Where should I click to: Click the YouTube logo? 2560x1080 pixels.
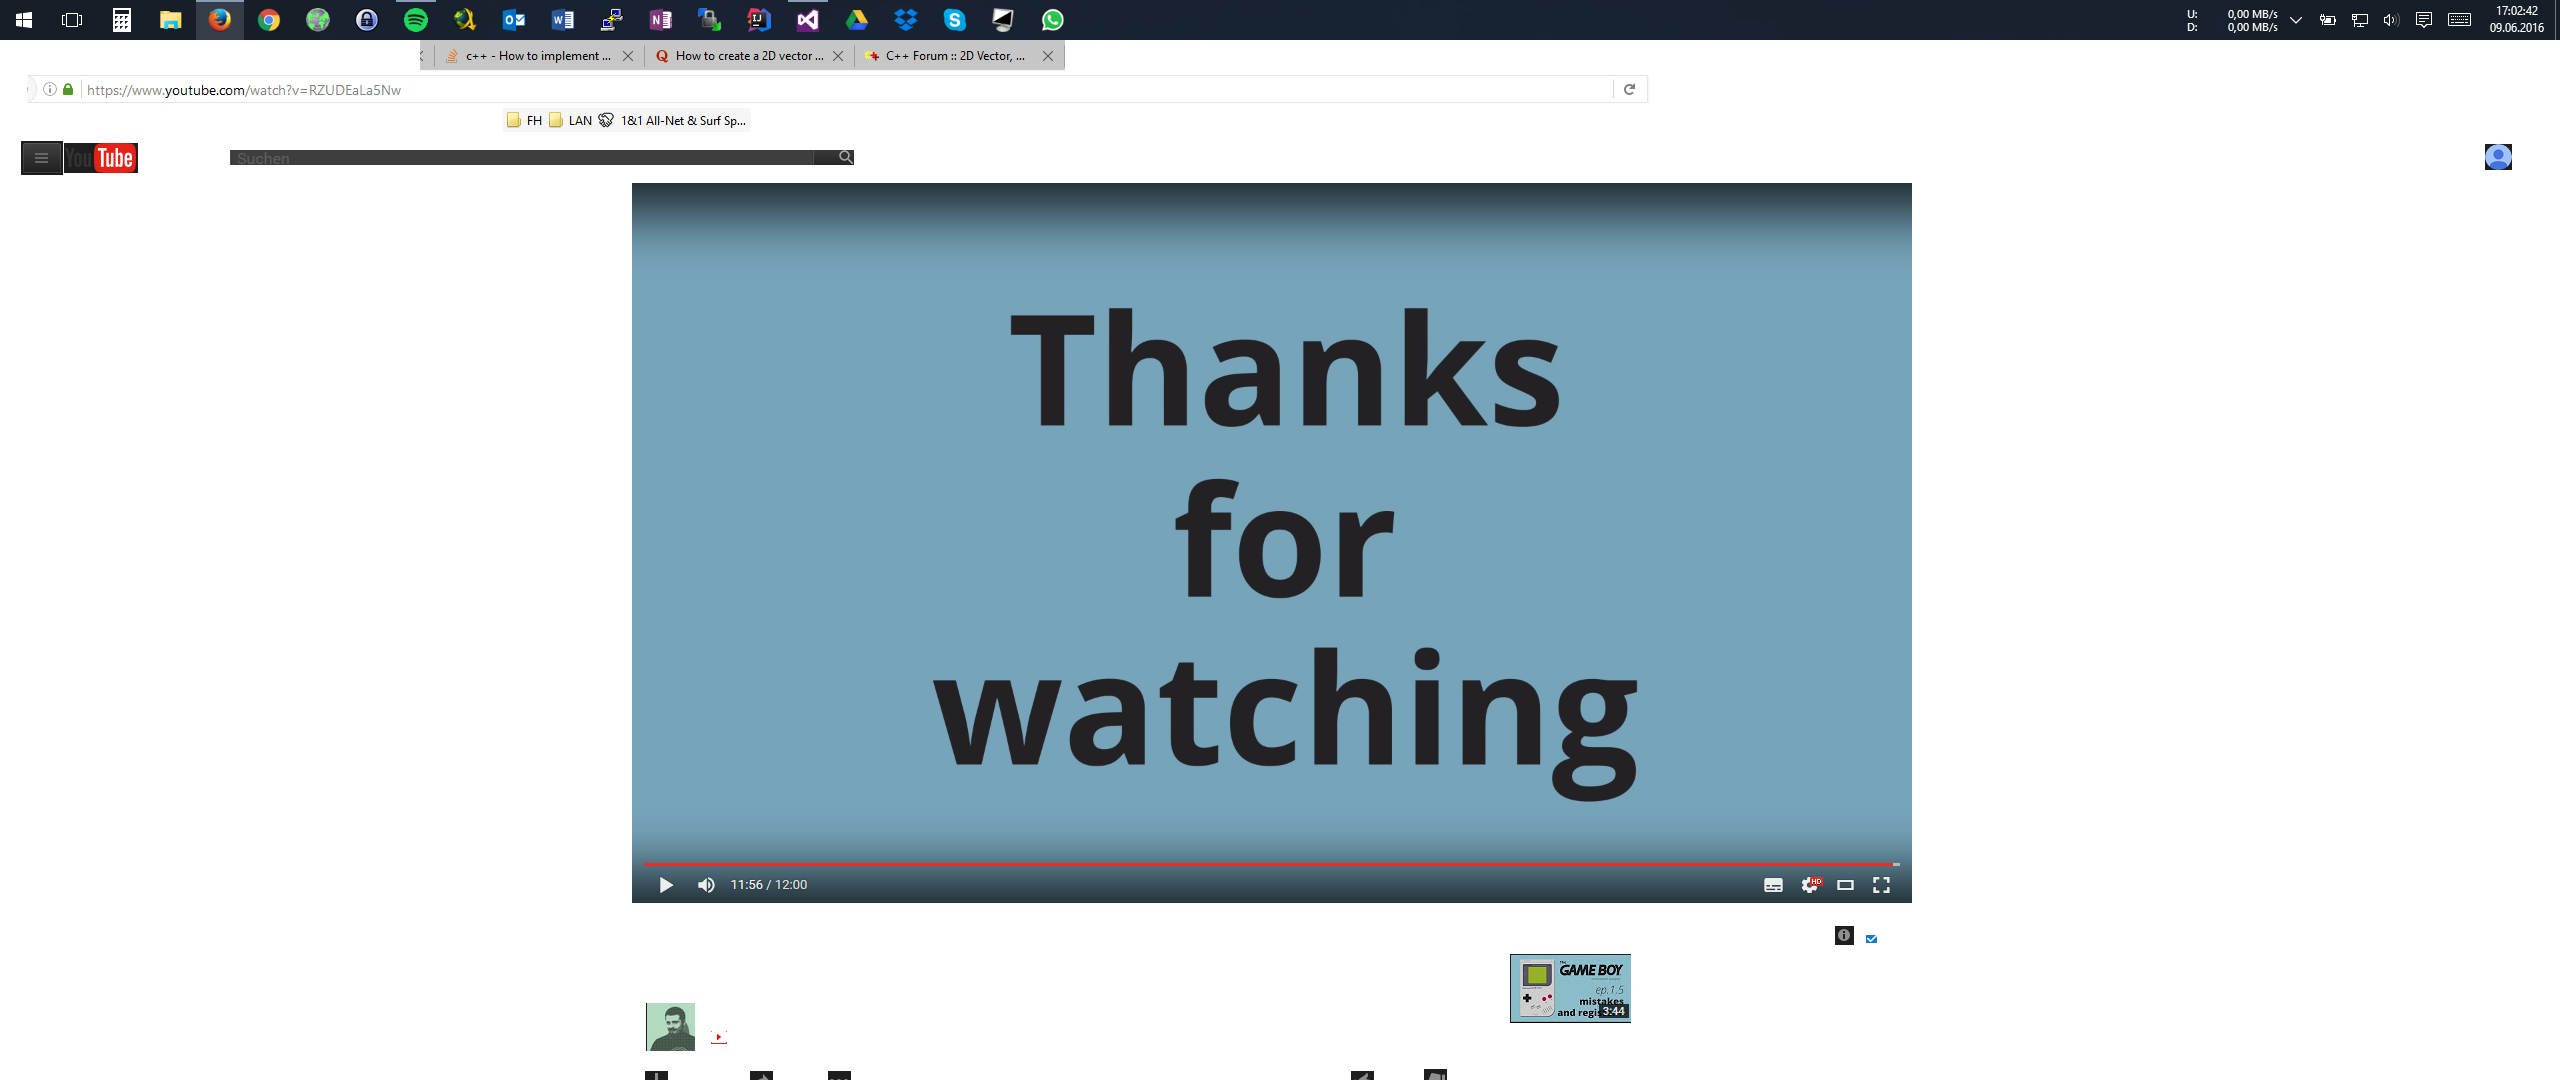tap(101, 158)
